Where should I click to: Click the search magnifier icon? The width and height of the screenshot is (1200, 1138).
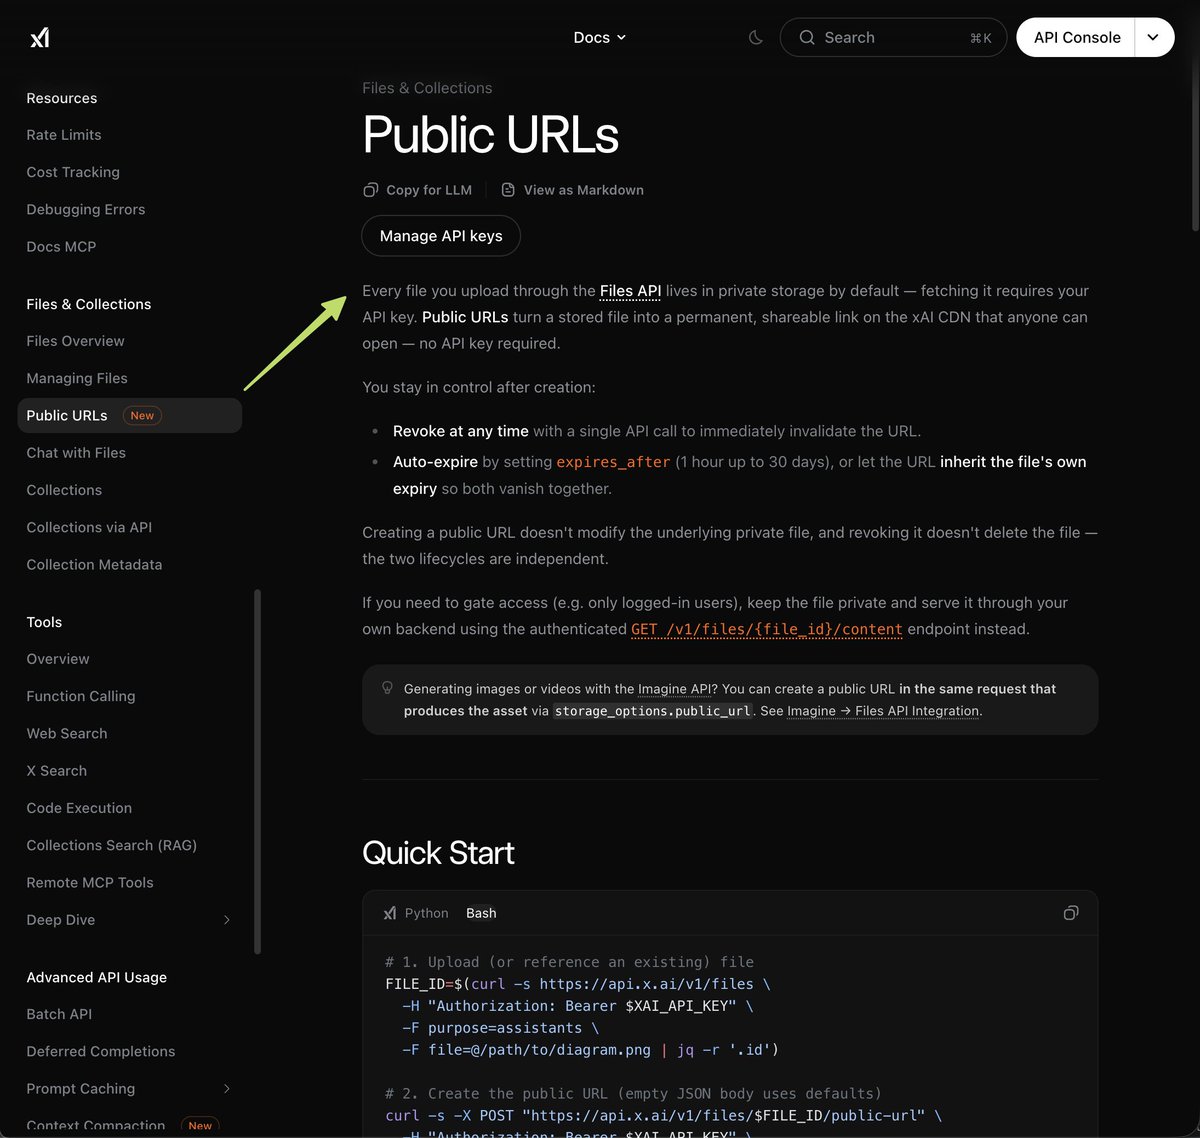click(x=807, y=38)
